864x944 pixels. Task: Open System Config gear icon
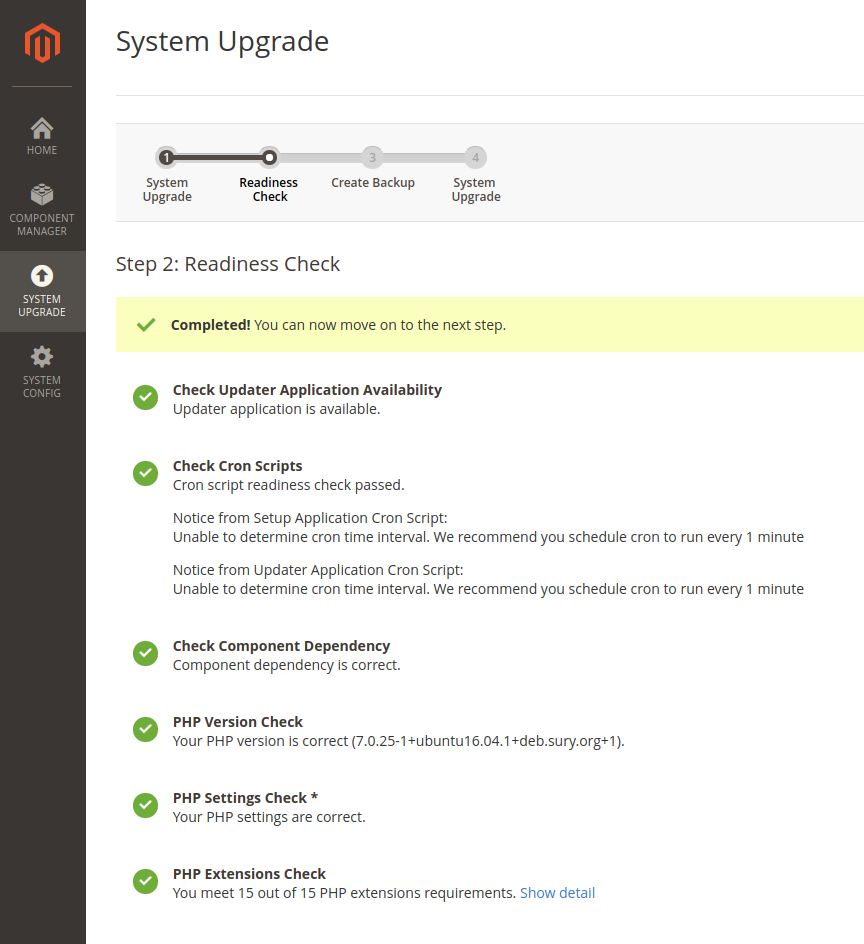(x=42, y=357)
